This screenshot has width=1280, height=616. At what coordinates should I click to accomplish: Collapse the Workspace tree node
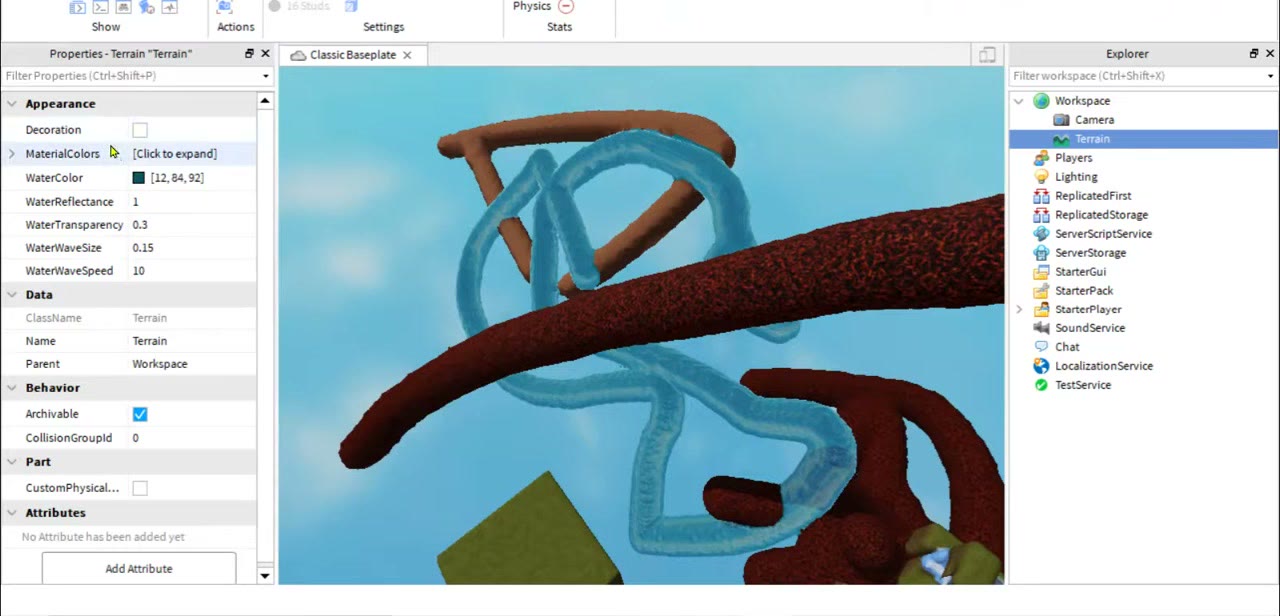coord(1019,101)
